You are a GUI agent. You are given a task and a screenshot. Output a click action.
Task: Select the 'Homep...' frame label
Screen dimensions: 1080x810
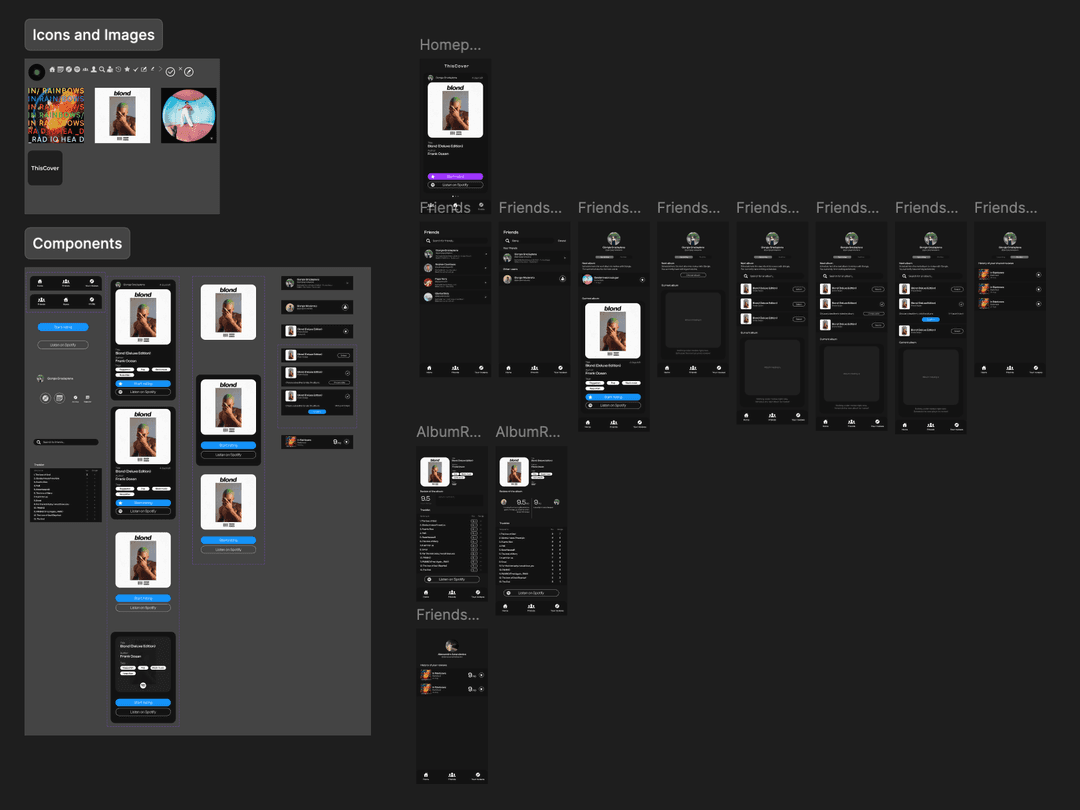pyautogui.click(x=450, y=45)
